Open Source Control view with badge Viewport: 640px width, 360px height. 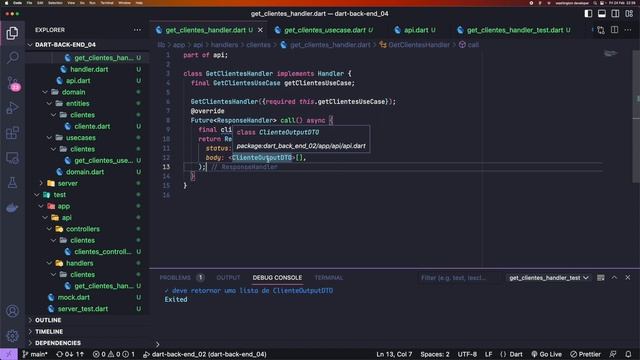tap(12, 83)
